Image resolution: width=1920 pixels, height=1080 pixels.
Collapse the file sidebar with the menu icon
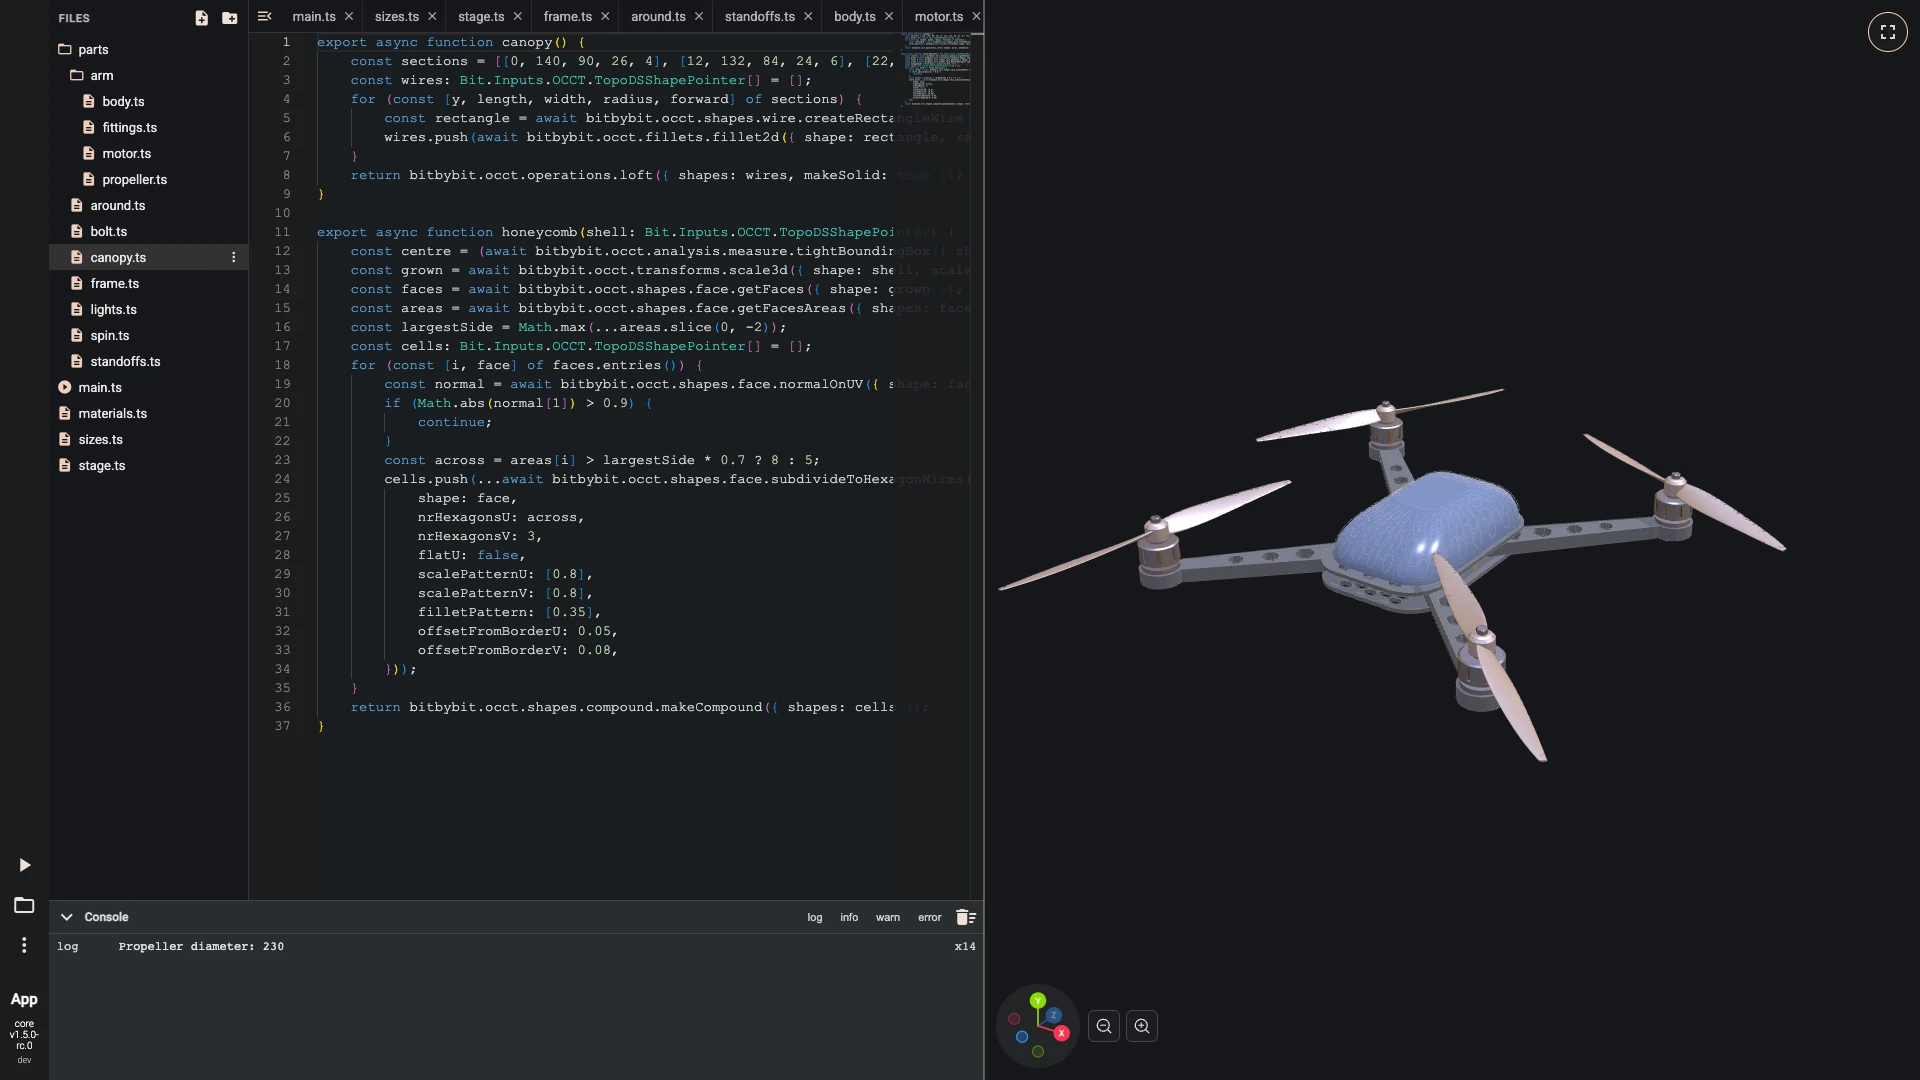pos(264,16)
